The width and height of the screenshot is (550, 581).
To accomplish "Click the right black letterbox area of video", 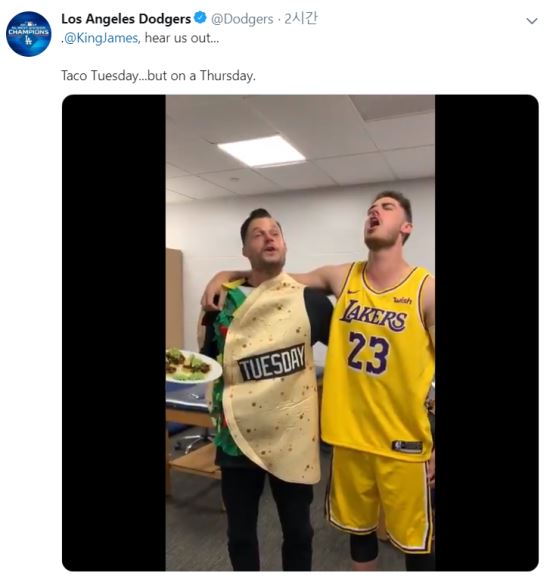I will tap(487, 333).
